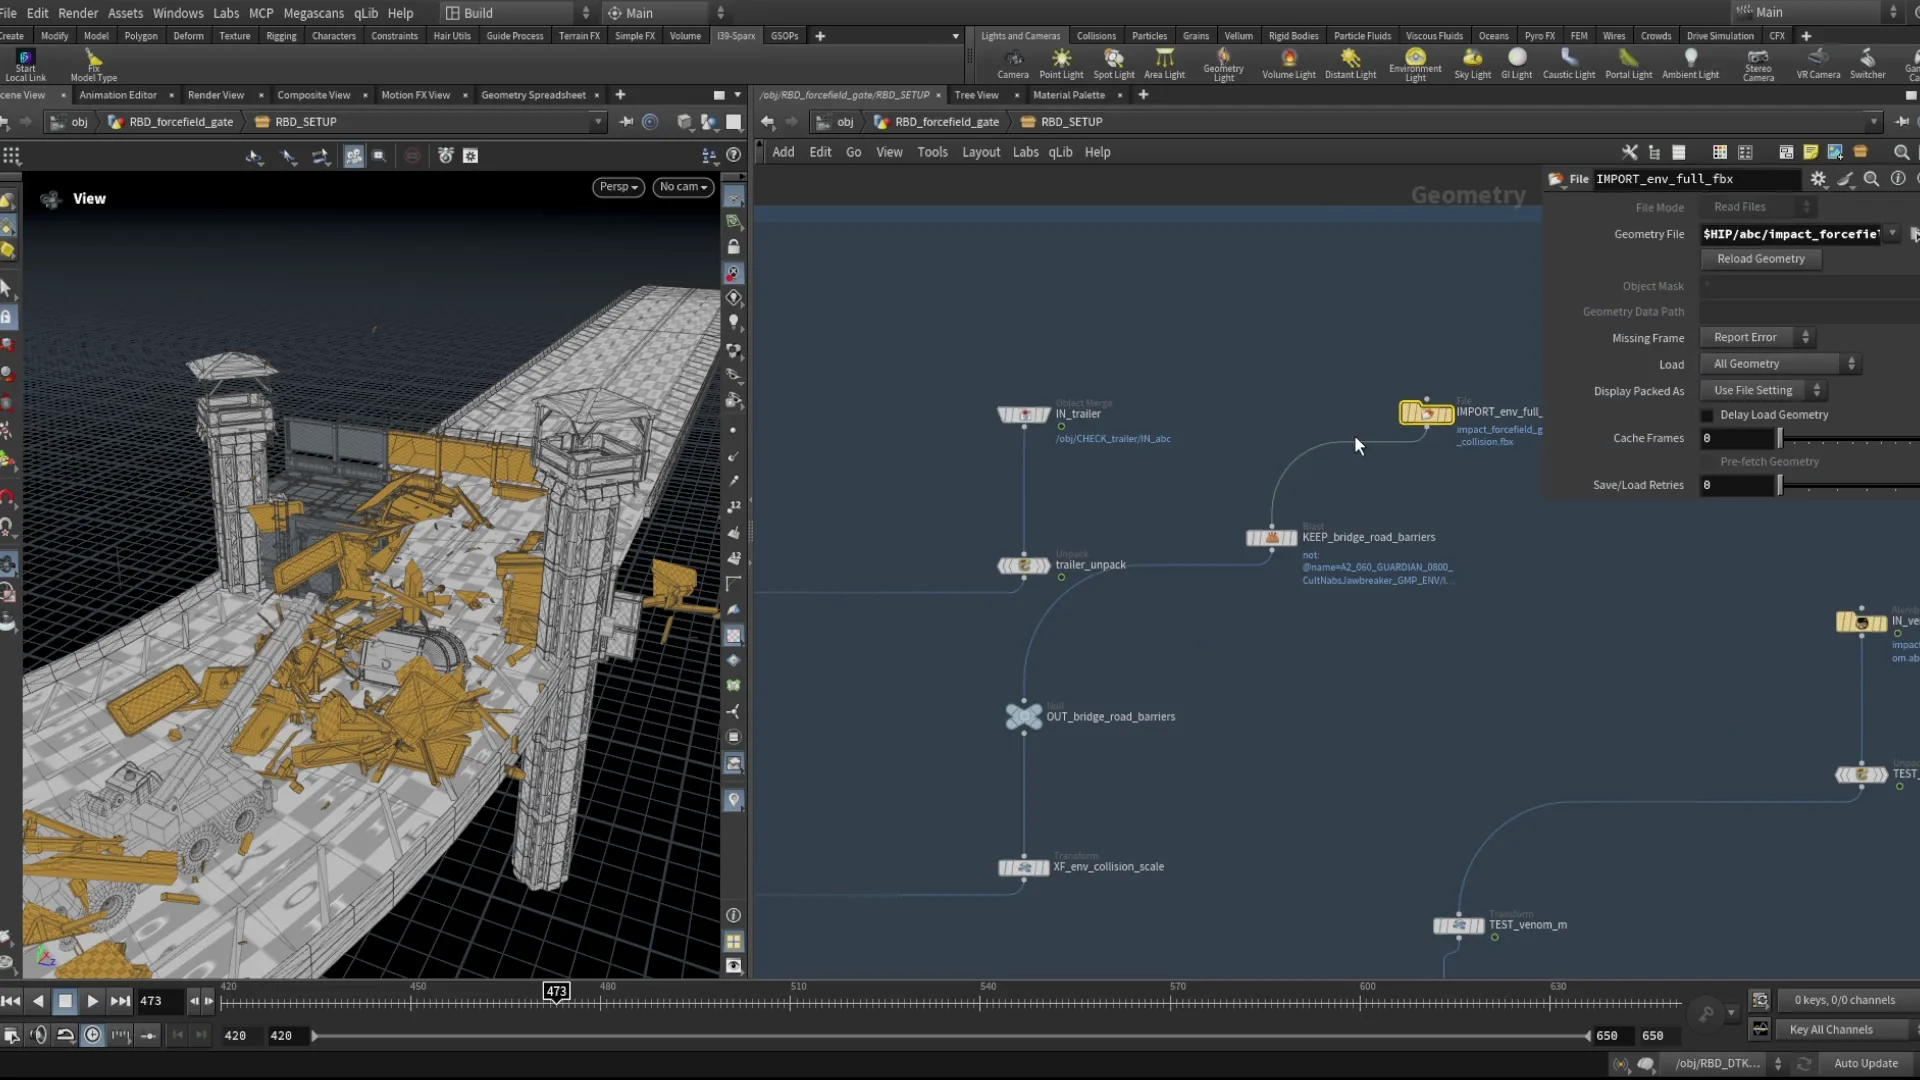Switch to the Rigid Bodies shelf tab

point(1293,36)
